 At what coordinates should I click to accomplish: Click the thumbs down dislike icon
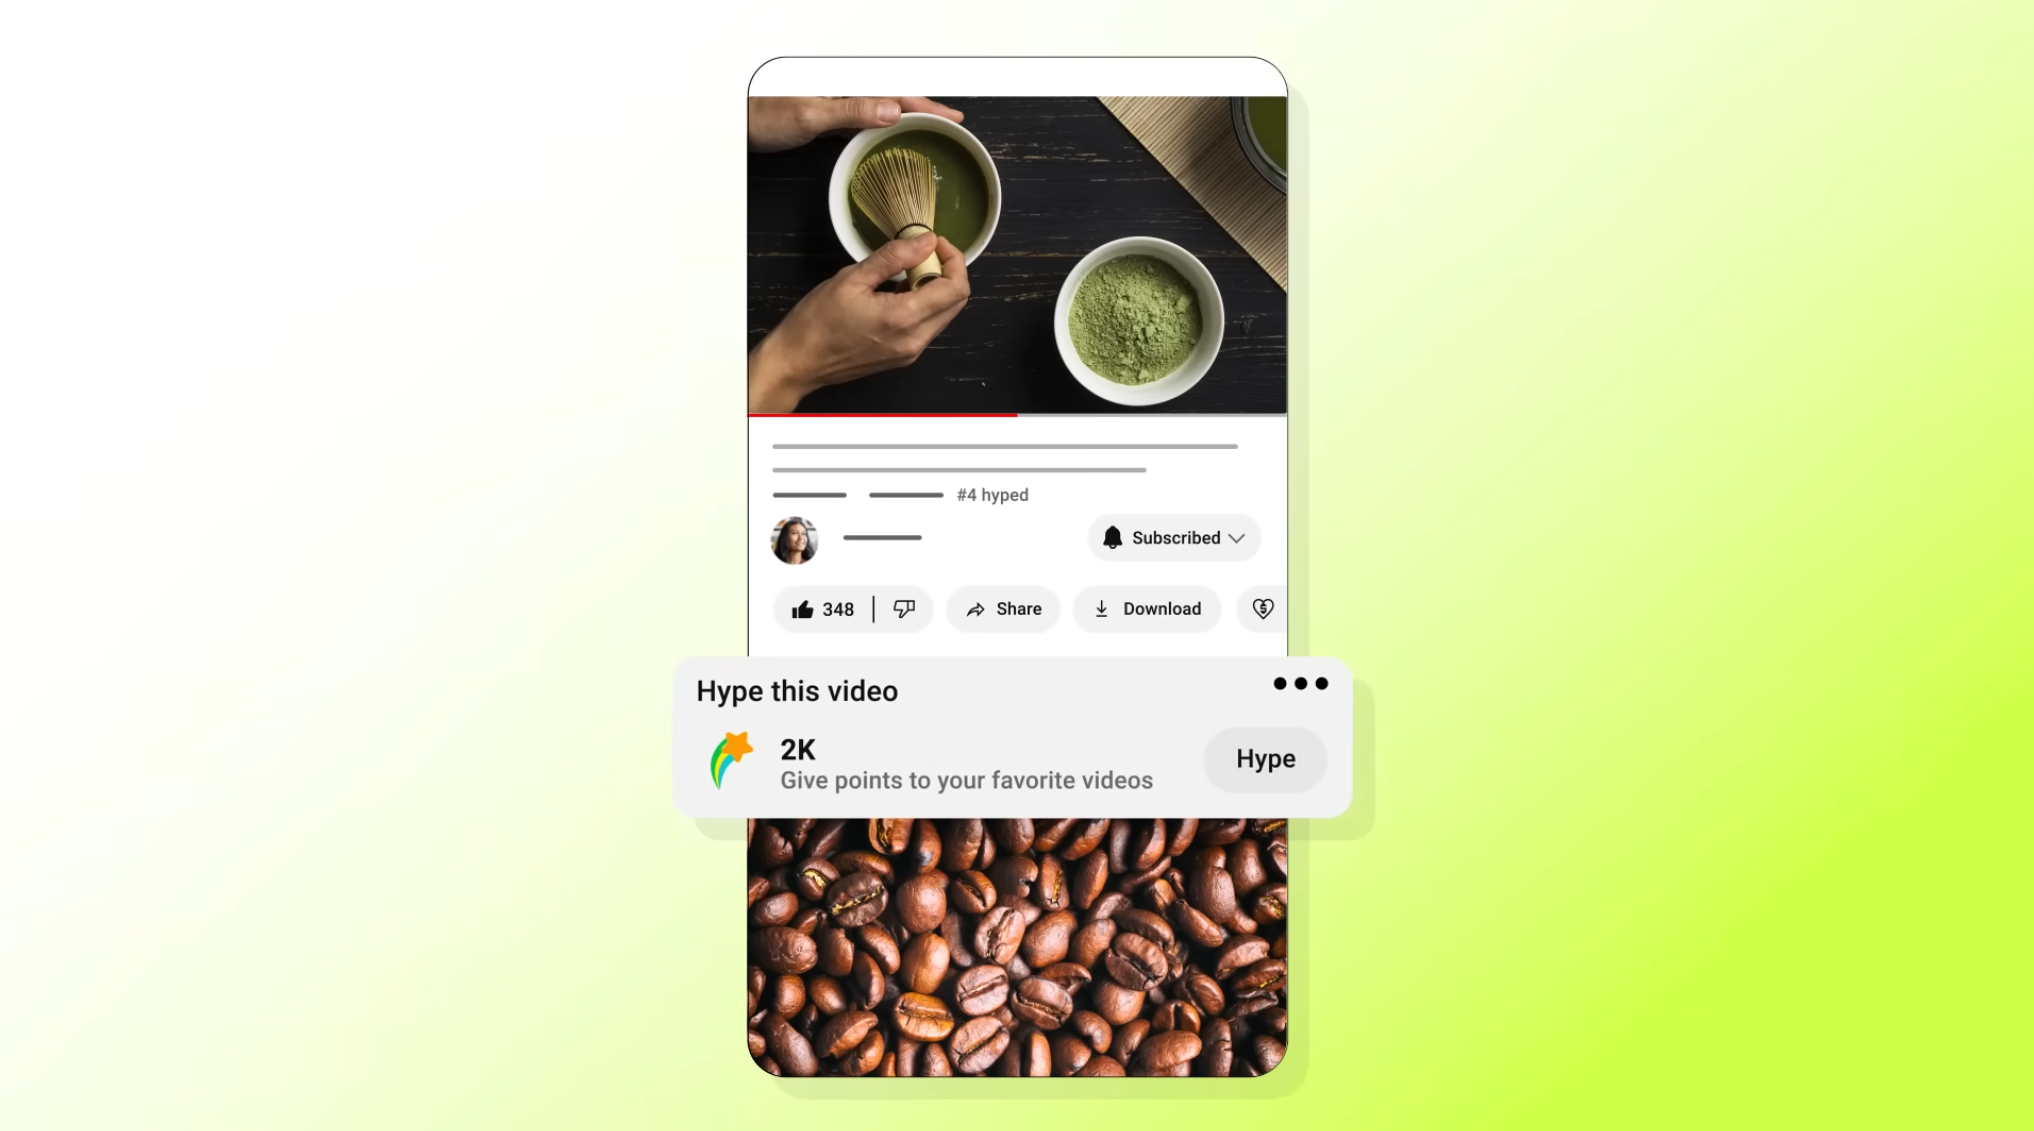[905, 607]
